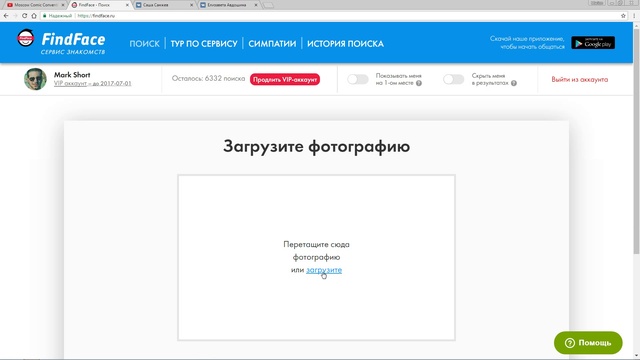Viewport: 640px width, 360px height.
Task: Open ИСТОРИЯ ПОИСКА page
Action: pos(345,44)
